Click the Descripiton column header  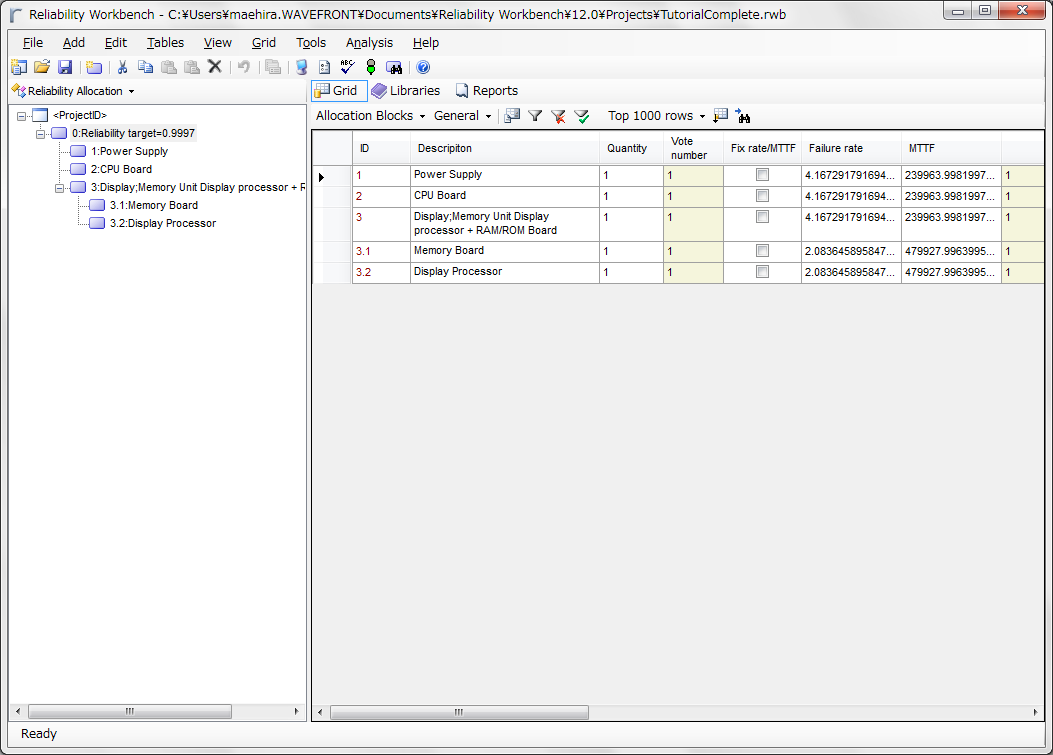coord(504,148)
